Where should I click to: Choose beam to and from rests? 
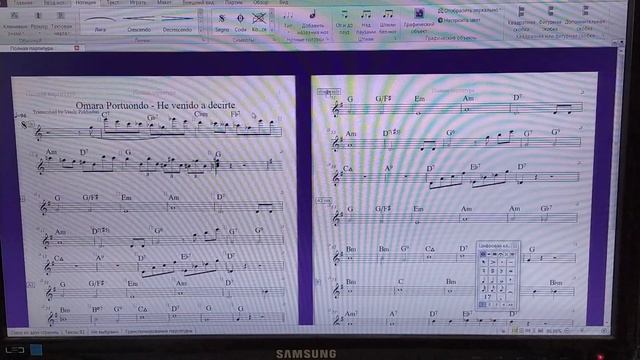coord(344,22)
